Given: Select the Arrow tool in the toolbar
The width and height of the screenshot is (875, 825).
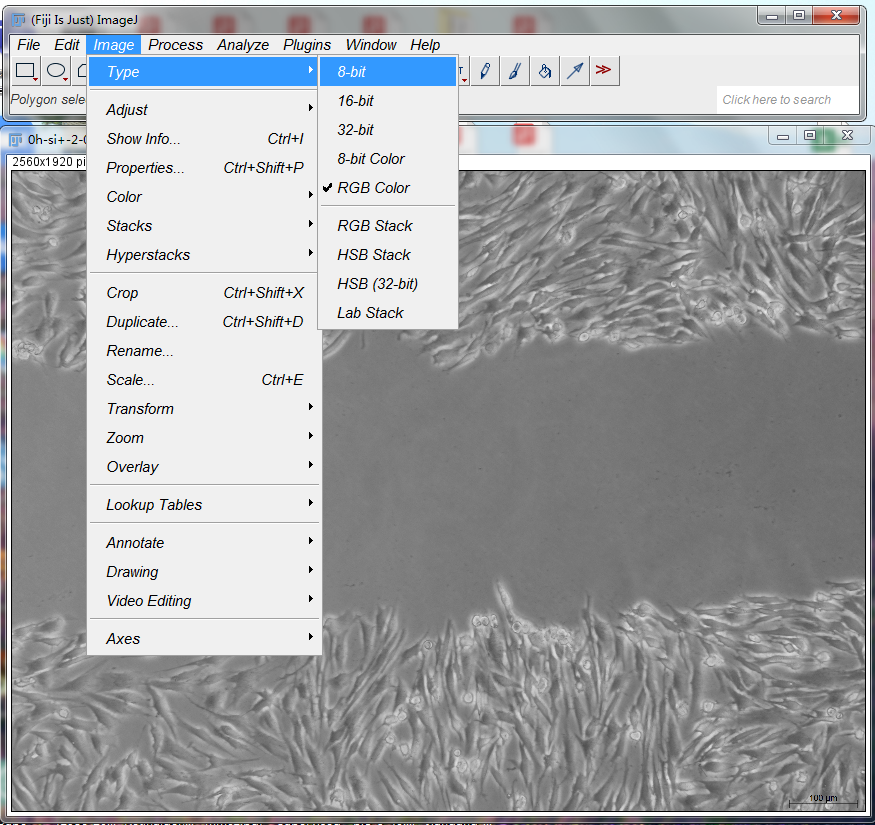Looking at the screenshot, I should tap(575, 71).
